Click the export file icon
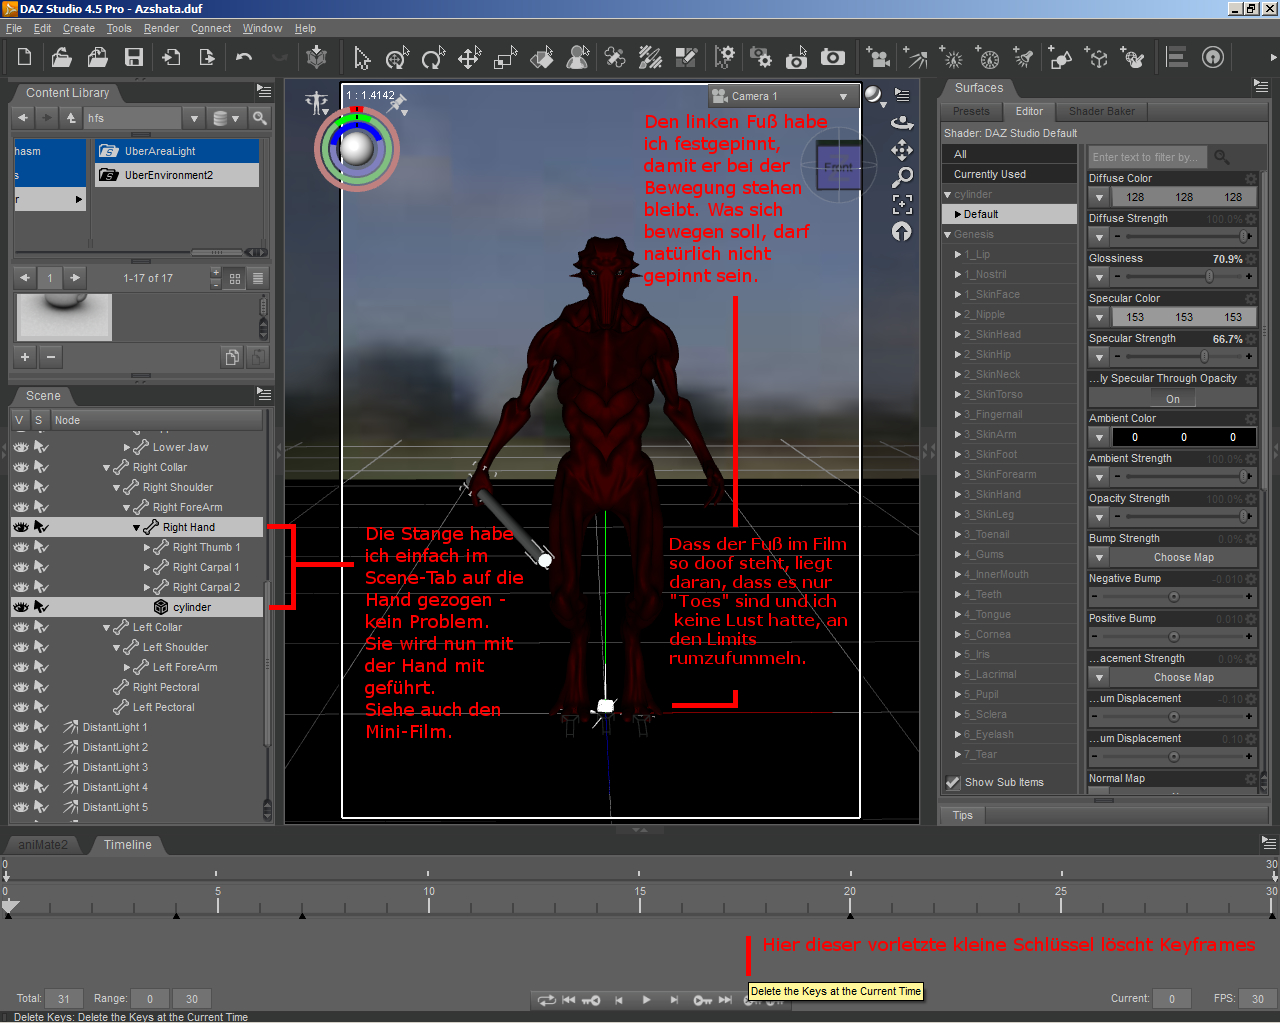This screenshot has width=1280, height=1024. [x=207, y=58]
